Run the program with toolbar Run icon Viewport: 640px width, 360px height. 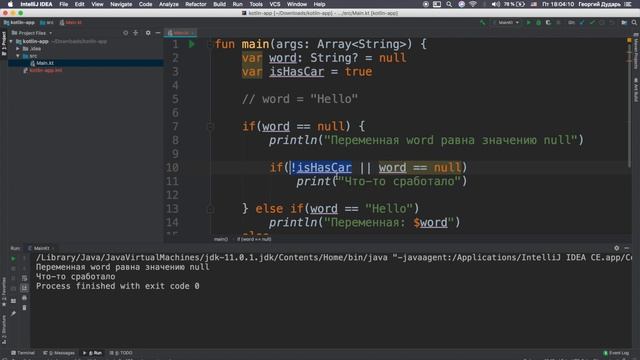click(x=529, y=22)
